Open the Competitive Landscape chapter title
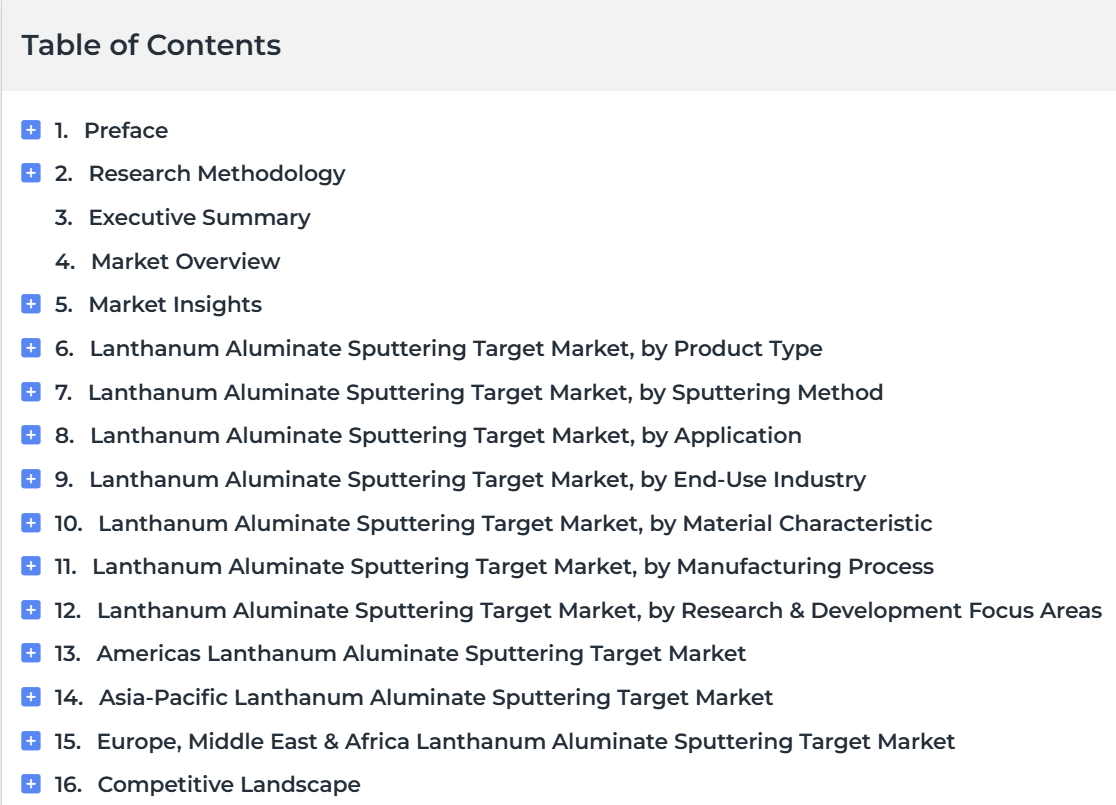Image resolution: width=1116 pixels, height=805 pixels. point(229,784)
